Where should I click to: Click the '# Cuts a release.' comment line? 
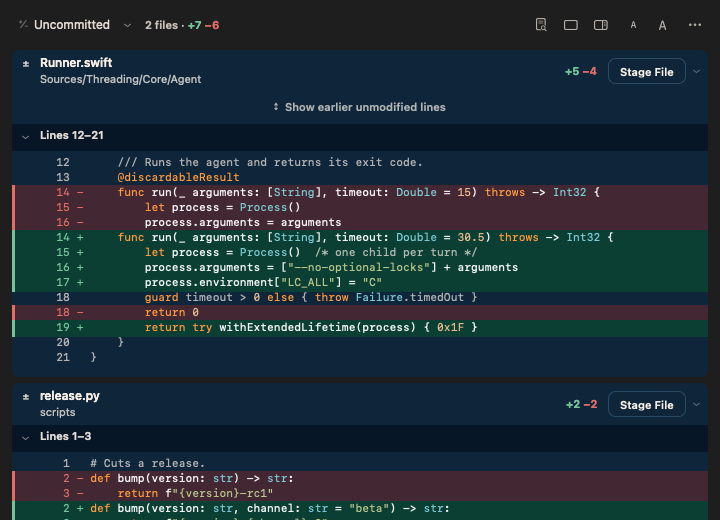pyautogui.click(x=360, y=463)
